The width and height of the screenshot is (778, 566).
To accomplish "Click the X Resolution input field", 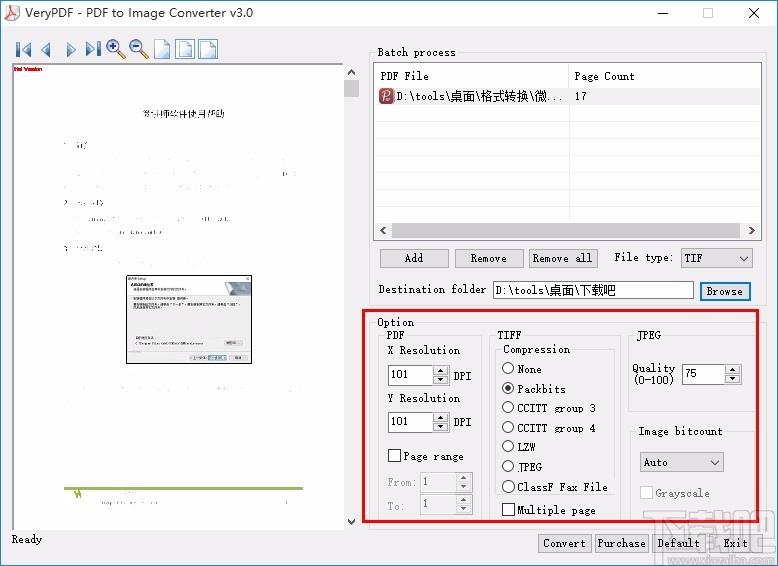I will [x=410, y=375].
